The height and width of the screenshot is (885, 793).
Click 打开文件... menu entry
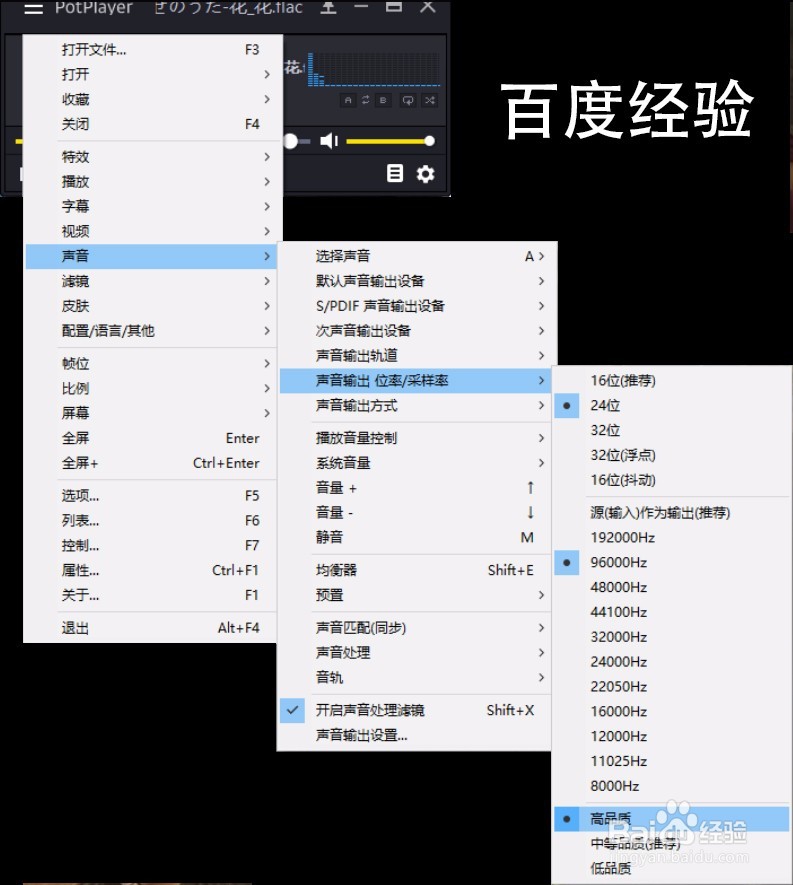click(151, 50)
